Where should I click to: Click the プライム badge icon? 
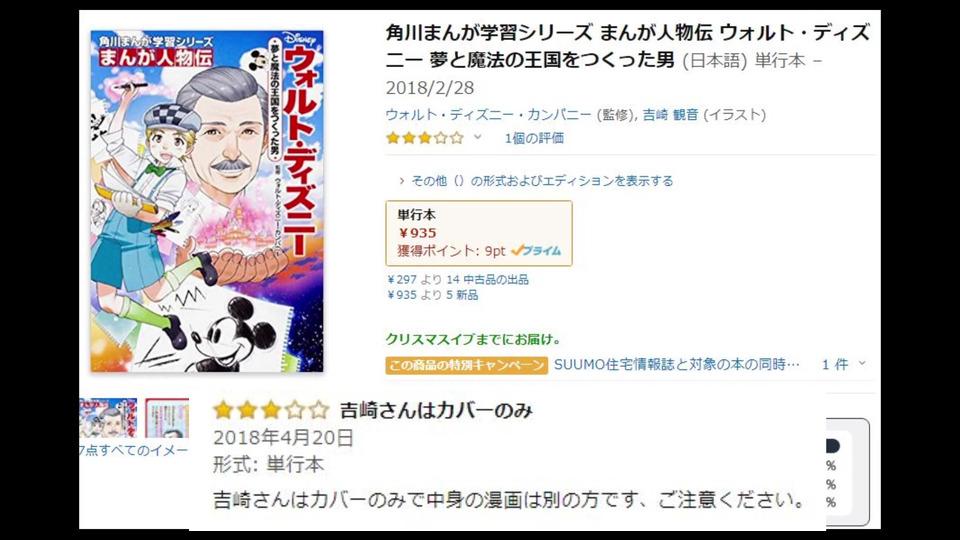click(x=536, y=250)
